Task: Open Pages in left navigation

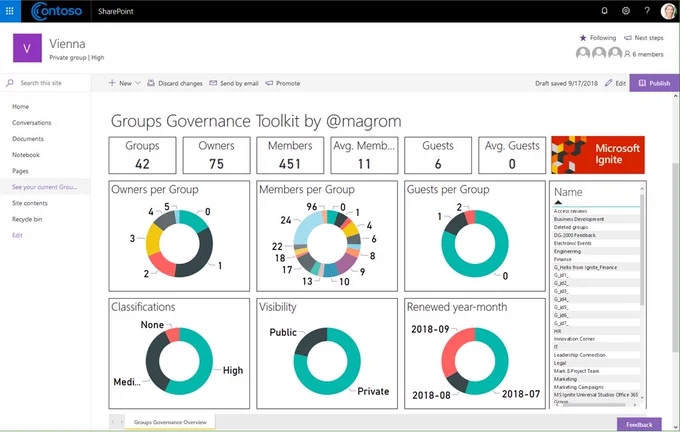Action: (x=20, y=171)
